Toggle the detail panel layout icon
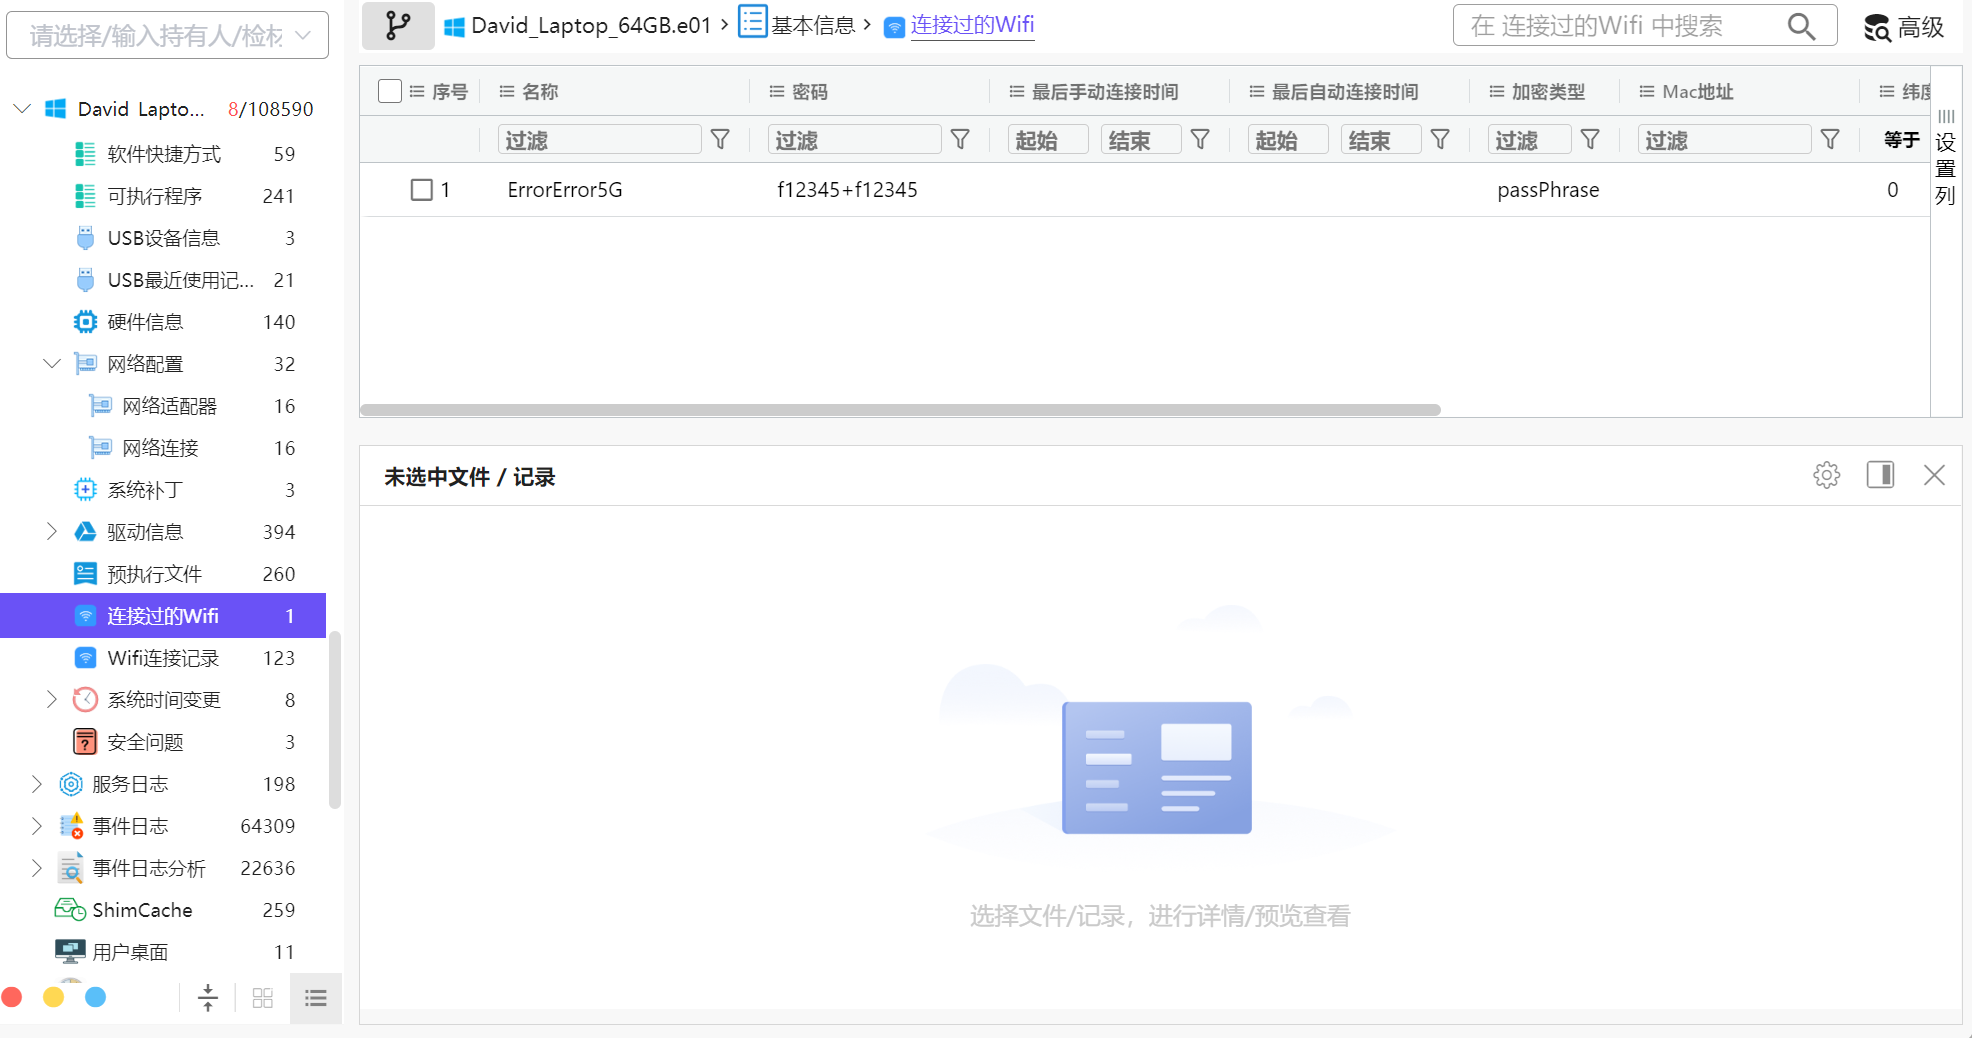The height and width of the screenshot is (1038, 1972). click(1881, 475)
